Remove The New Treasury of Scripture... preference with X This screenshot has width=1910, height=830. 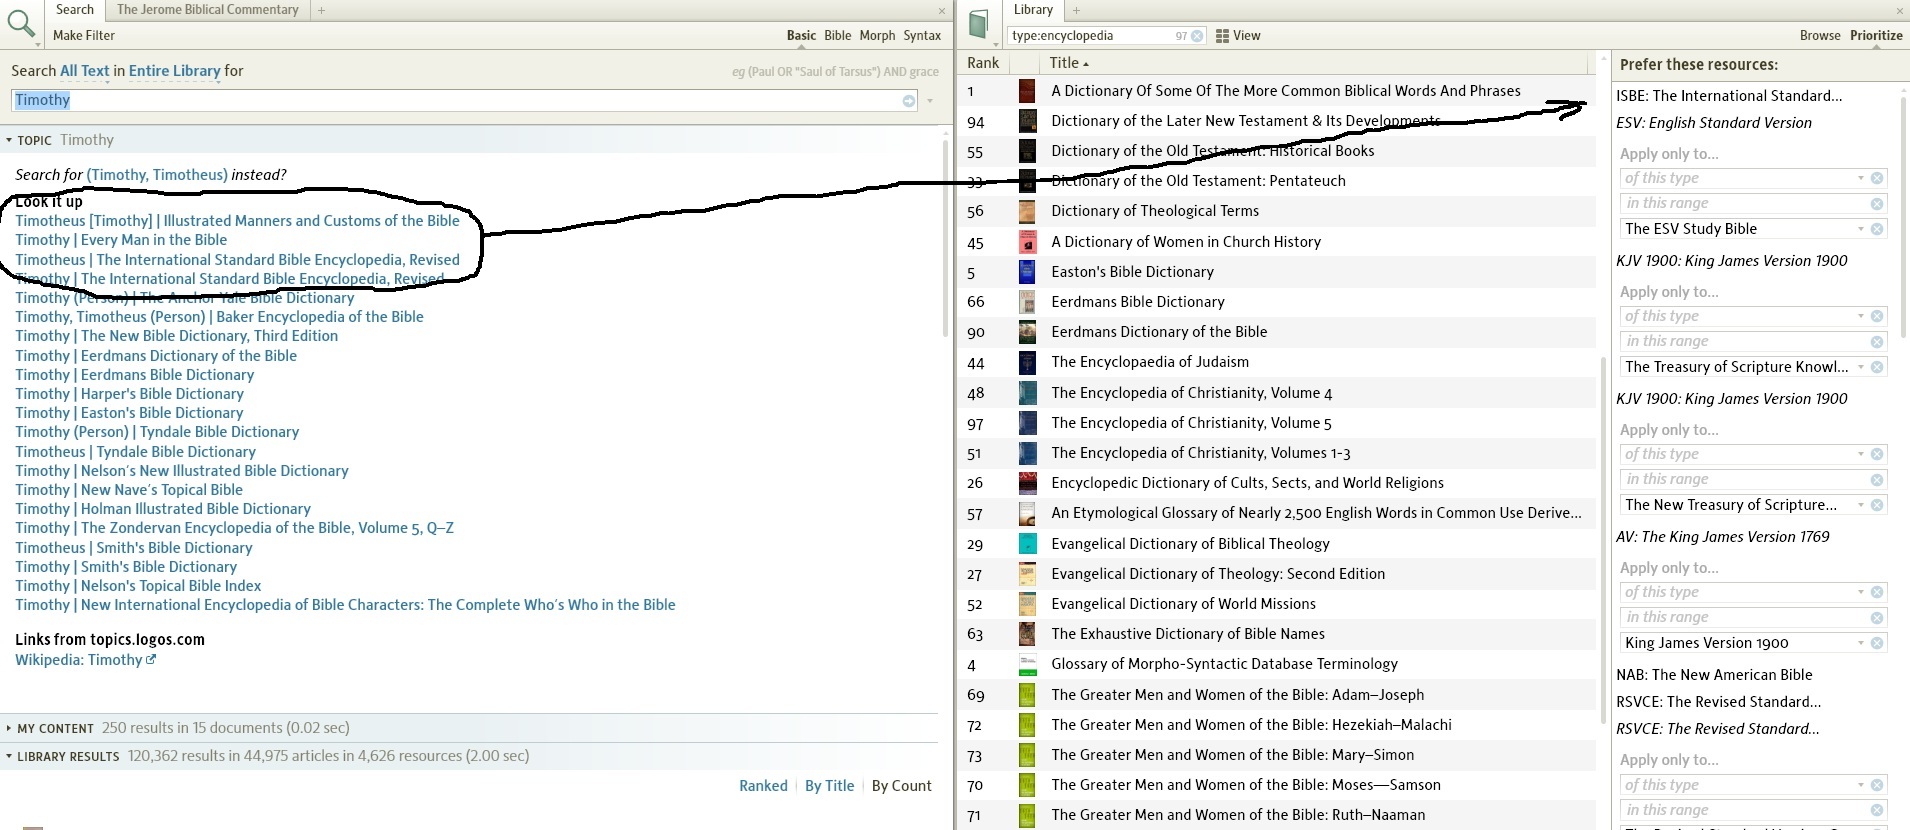click(1877, 505)
